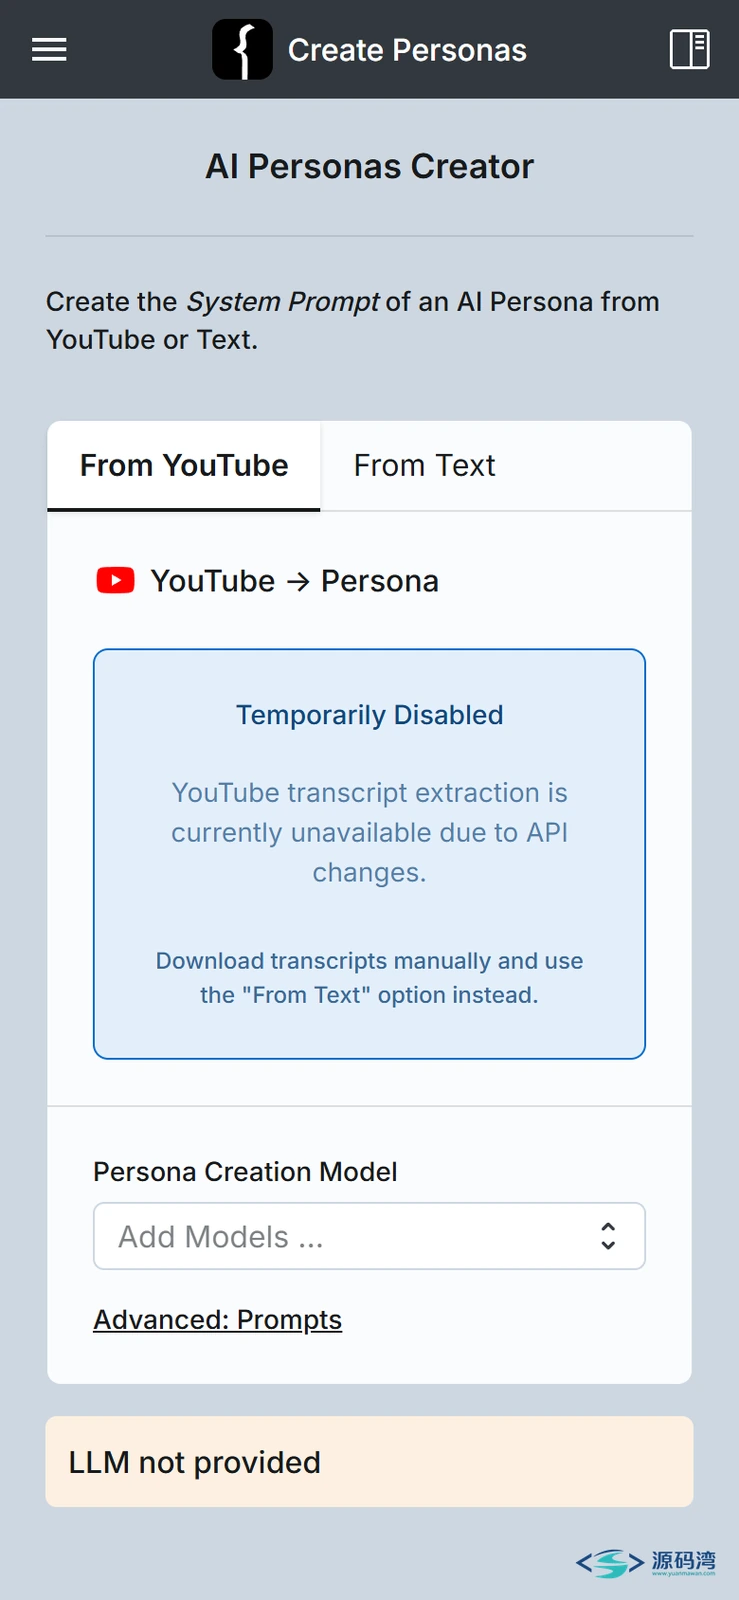Switch to the From Text tab

coord(424,466)
